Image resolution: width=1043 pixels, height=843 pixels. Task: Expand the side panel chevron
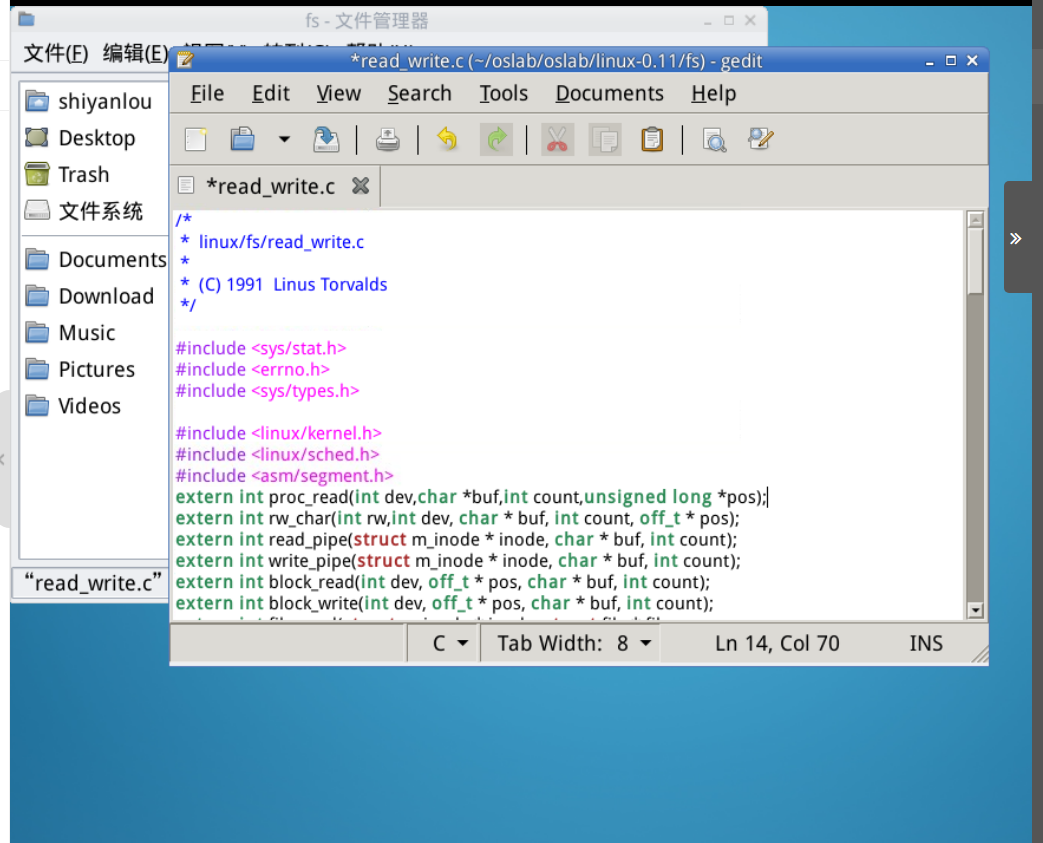pyautogui.click(x=1016, y=238)
